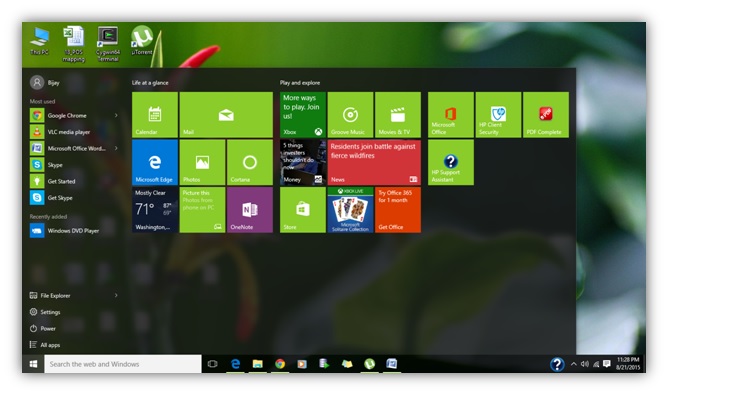This screenshot has height=395, width=736.
Task: Click the volume icon in system tray
Action: click(585, 364)
